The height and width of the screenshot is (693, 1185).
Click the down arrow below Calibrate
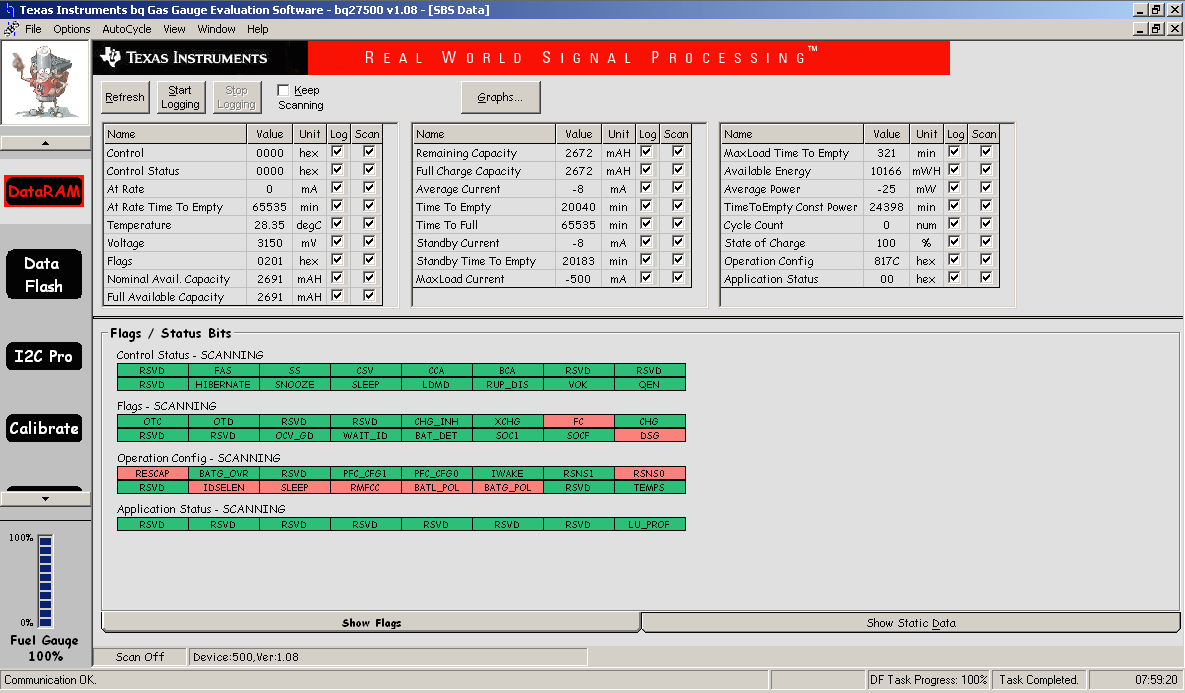pyautogui.click(x=45, y=499)
